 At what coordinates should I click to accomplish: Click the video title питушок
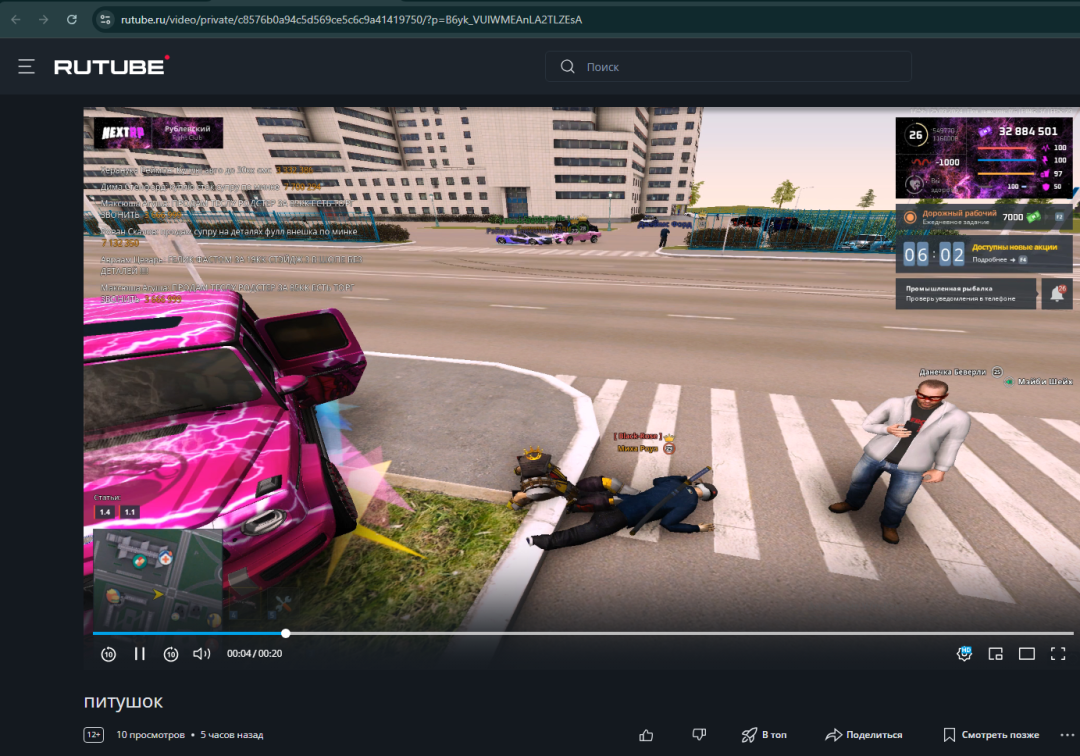pyautogui.click(x=123, y=702)
